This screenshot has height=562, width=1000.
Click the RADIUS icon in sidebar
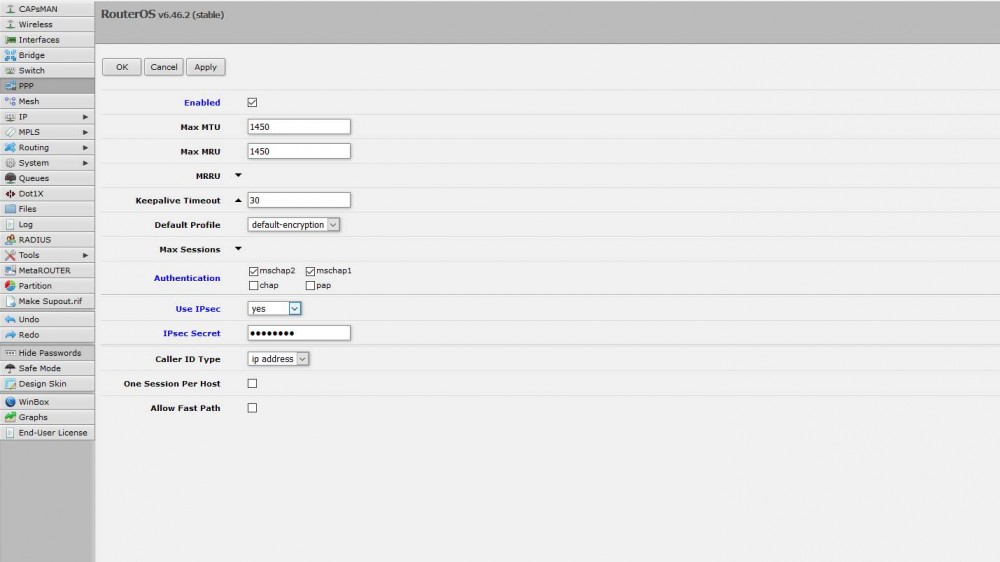click(x=10, y=240)
